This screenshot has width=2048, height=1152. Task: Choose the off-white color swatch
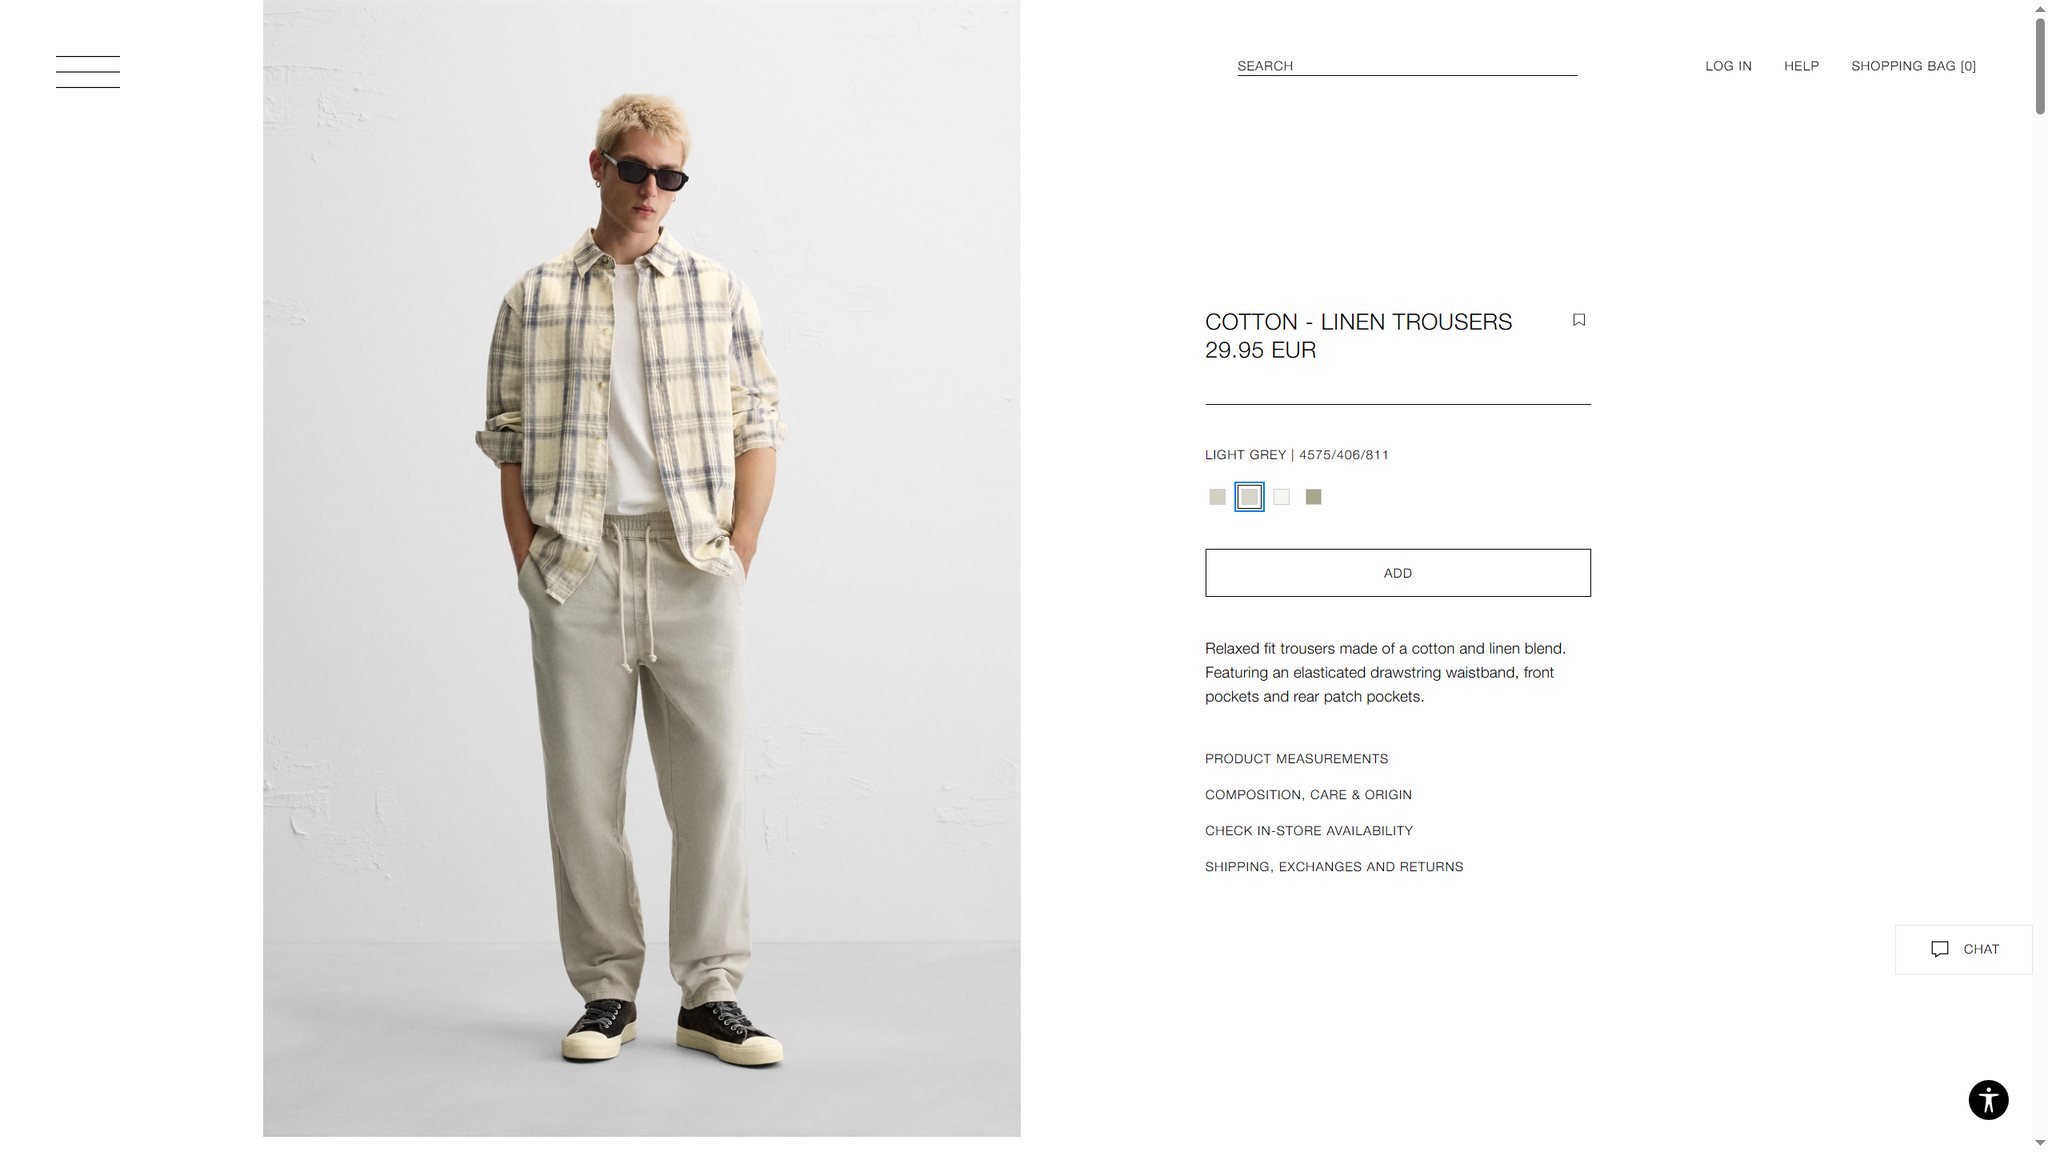[1281, 497]
